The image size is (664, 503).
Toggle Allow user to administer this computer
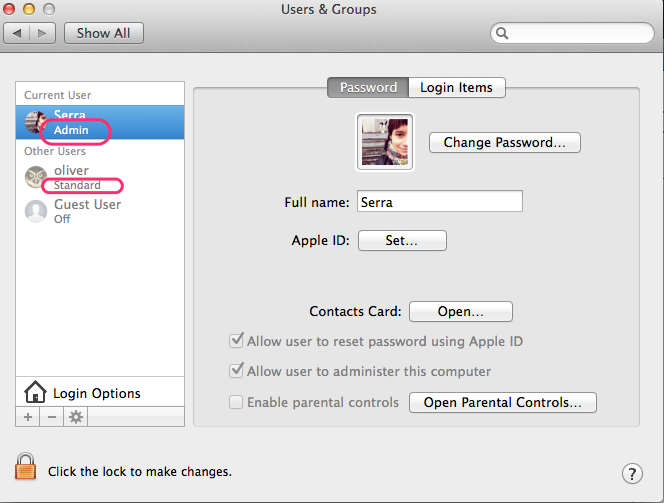pos(236,370)
